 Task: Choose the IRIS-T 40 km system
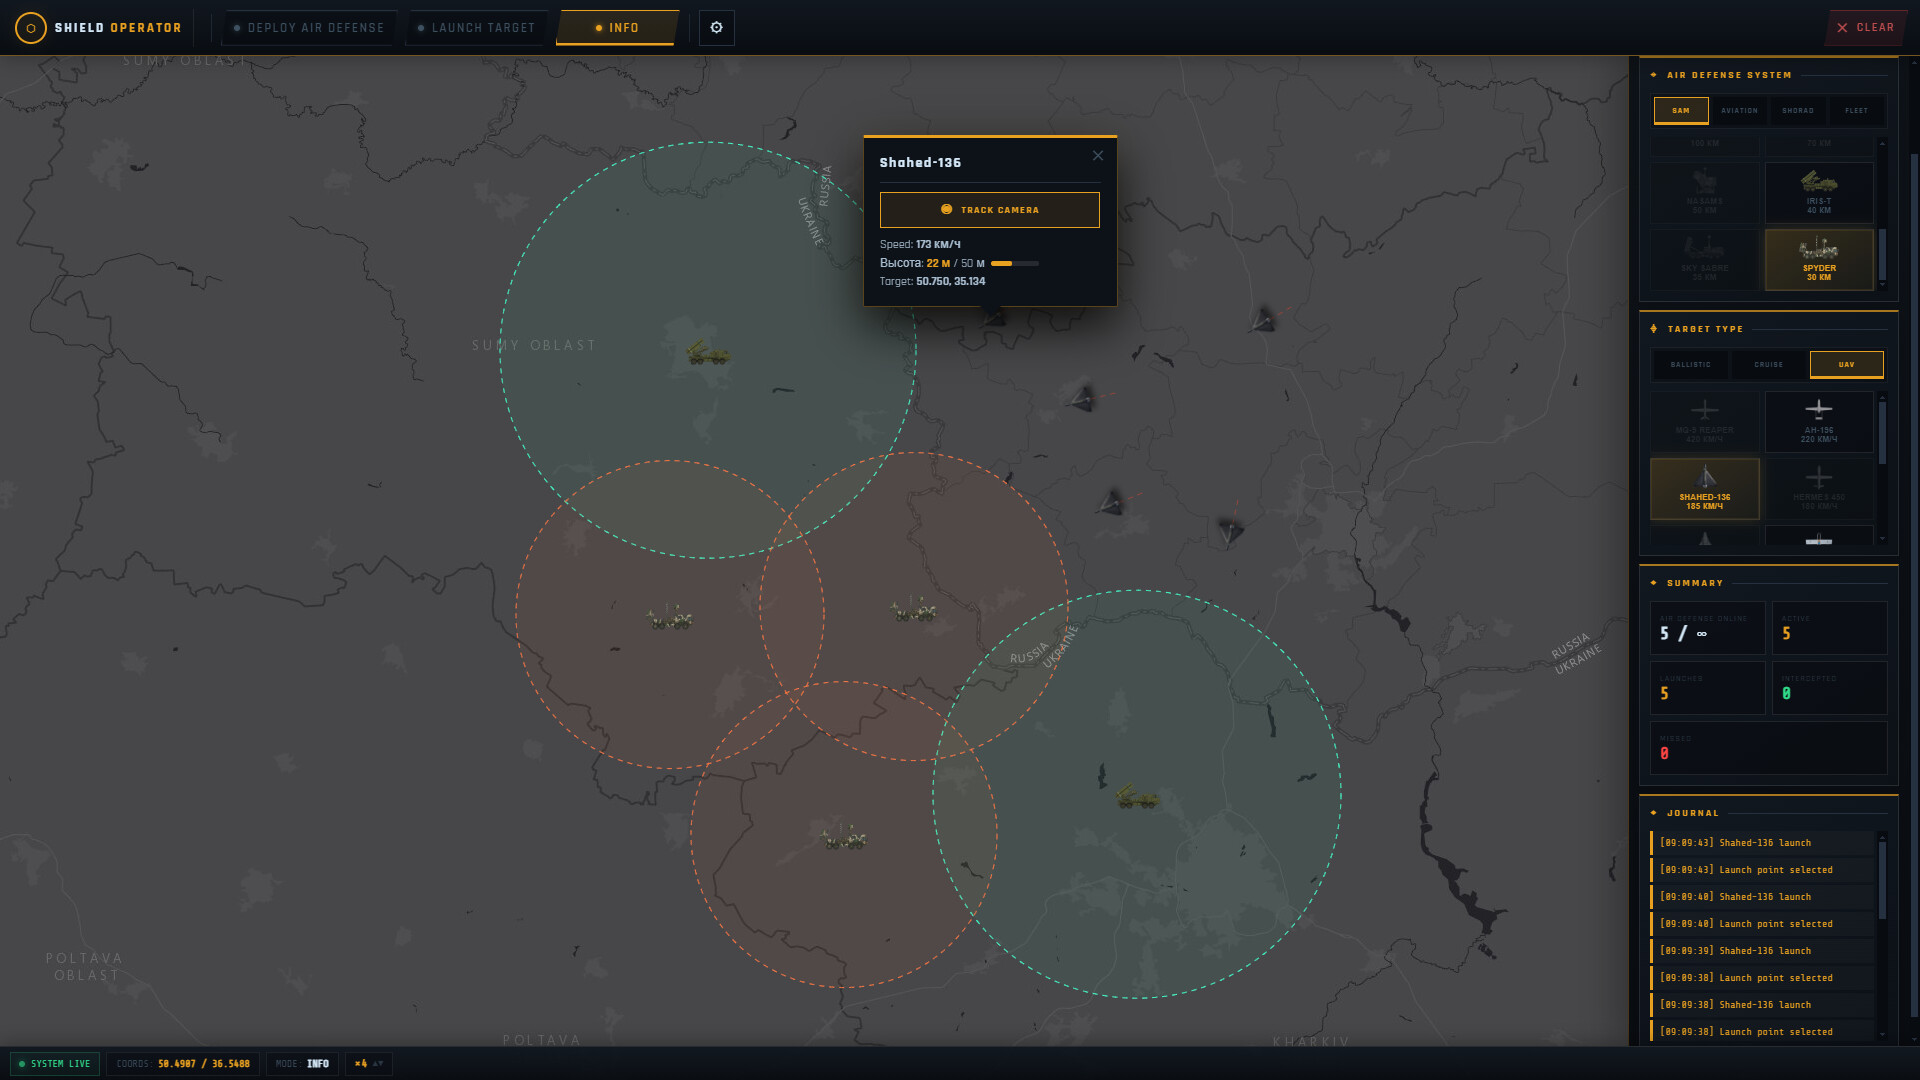1819,192
